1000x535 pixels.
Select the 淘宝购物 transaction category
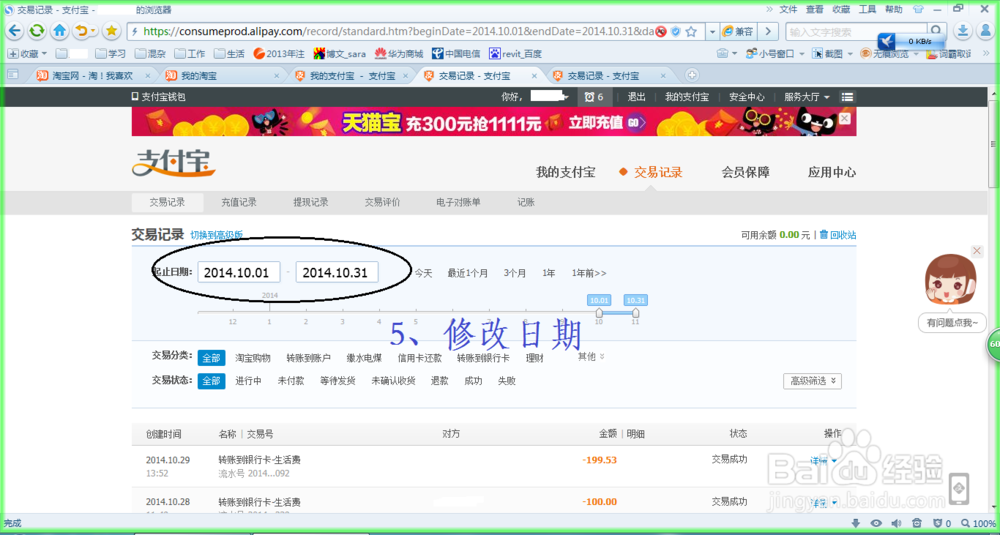pyautogui.click(x=253, y=358)
